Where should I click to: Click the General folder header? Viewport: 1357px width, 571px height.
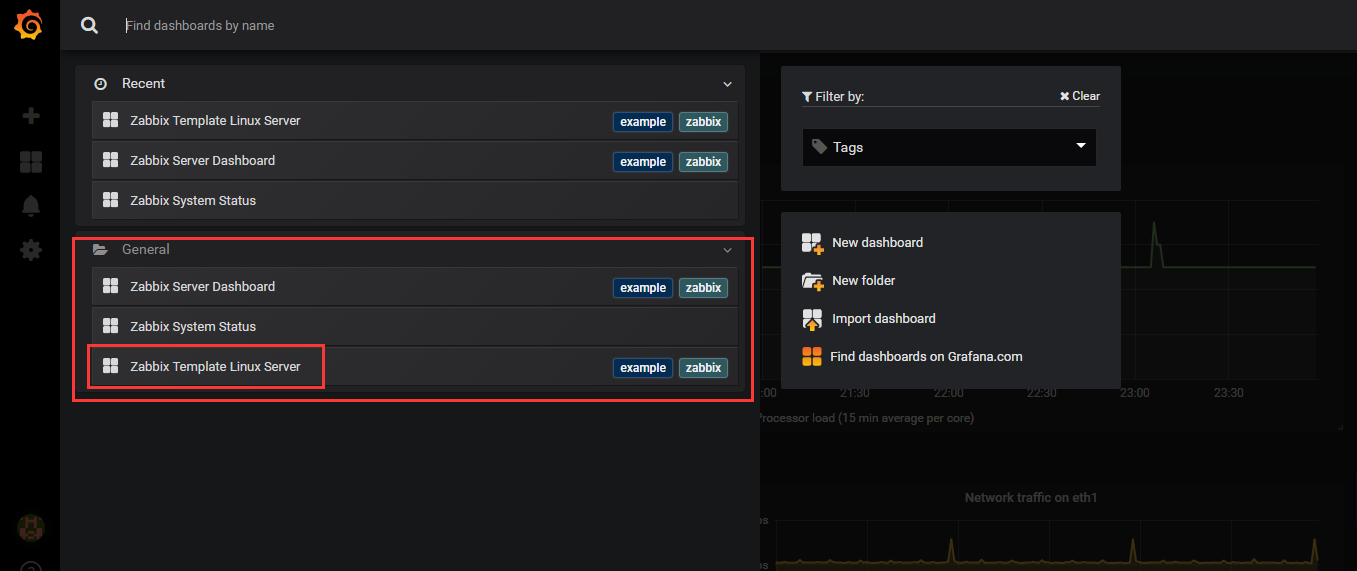(410, 250)
